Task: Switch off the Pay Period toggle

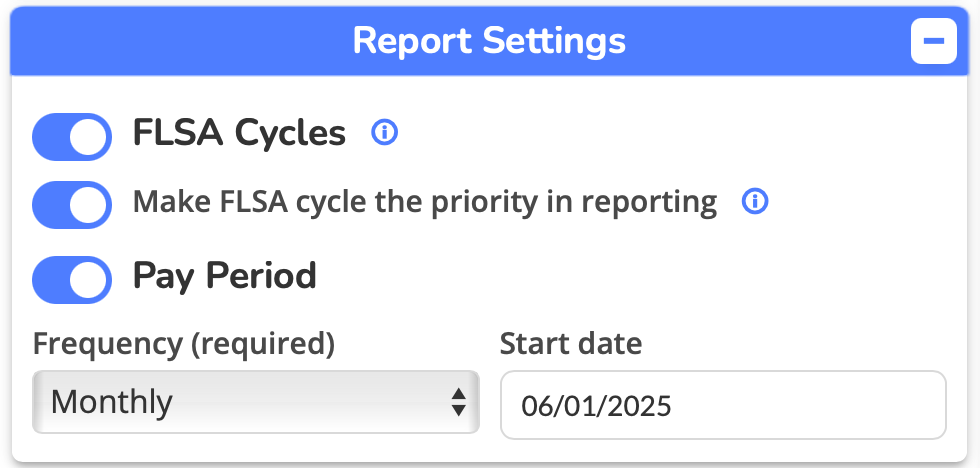Action: [x=72, y=280]
